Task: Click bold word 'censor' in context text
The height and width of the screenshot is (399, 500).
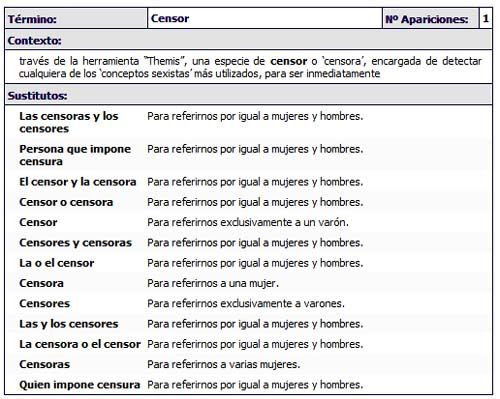Action: click(x=289, y=61)
